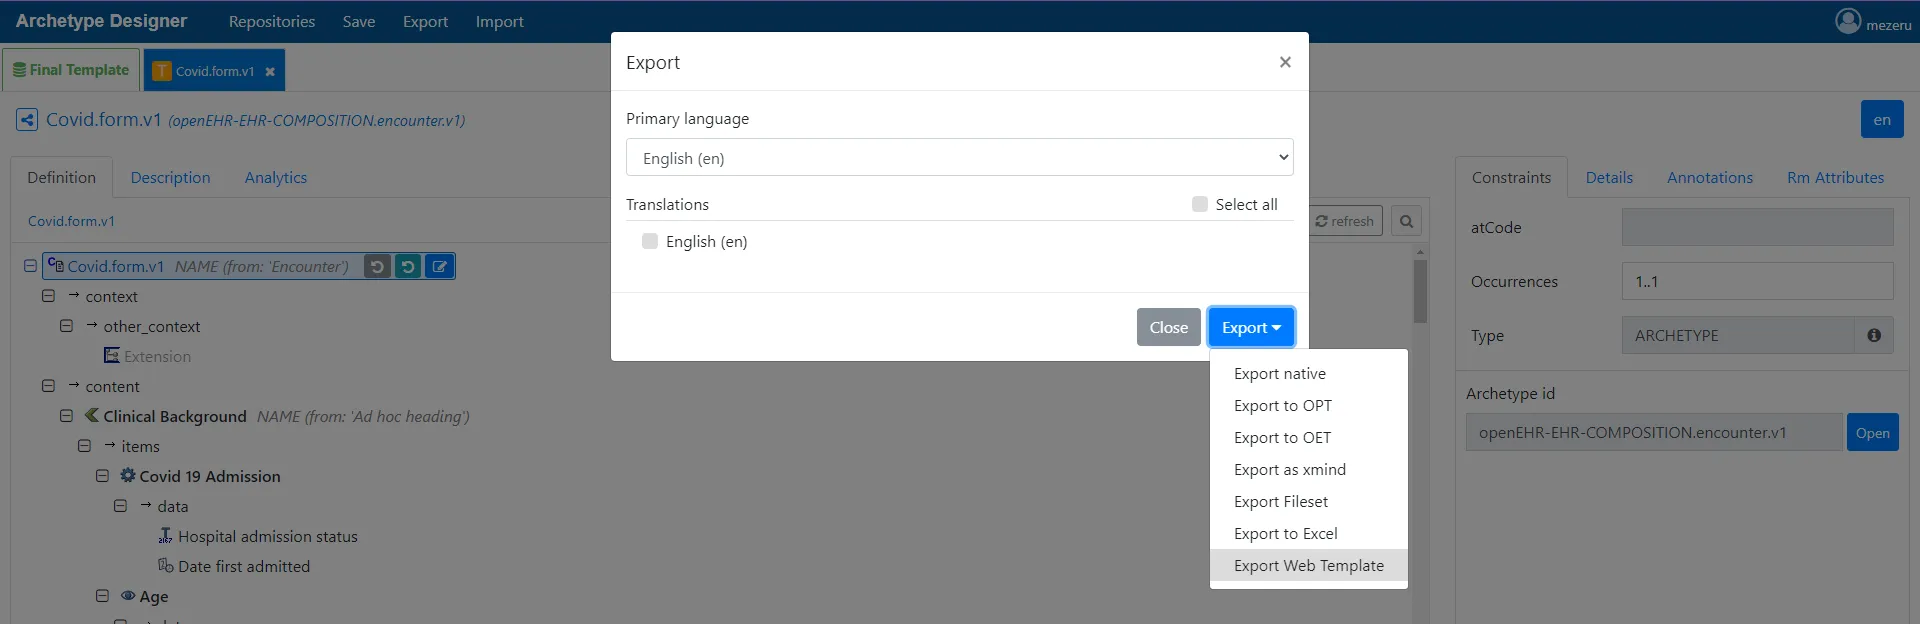Click the info icon next to ARCHETYPE type

point(1873,336)
